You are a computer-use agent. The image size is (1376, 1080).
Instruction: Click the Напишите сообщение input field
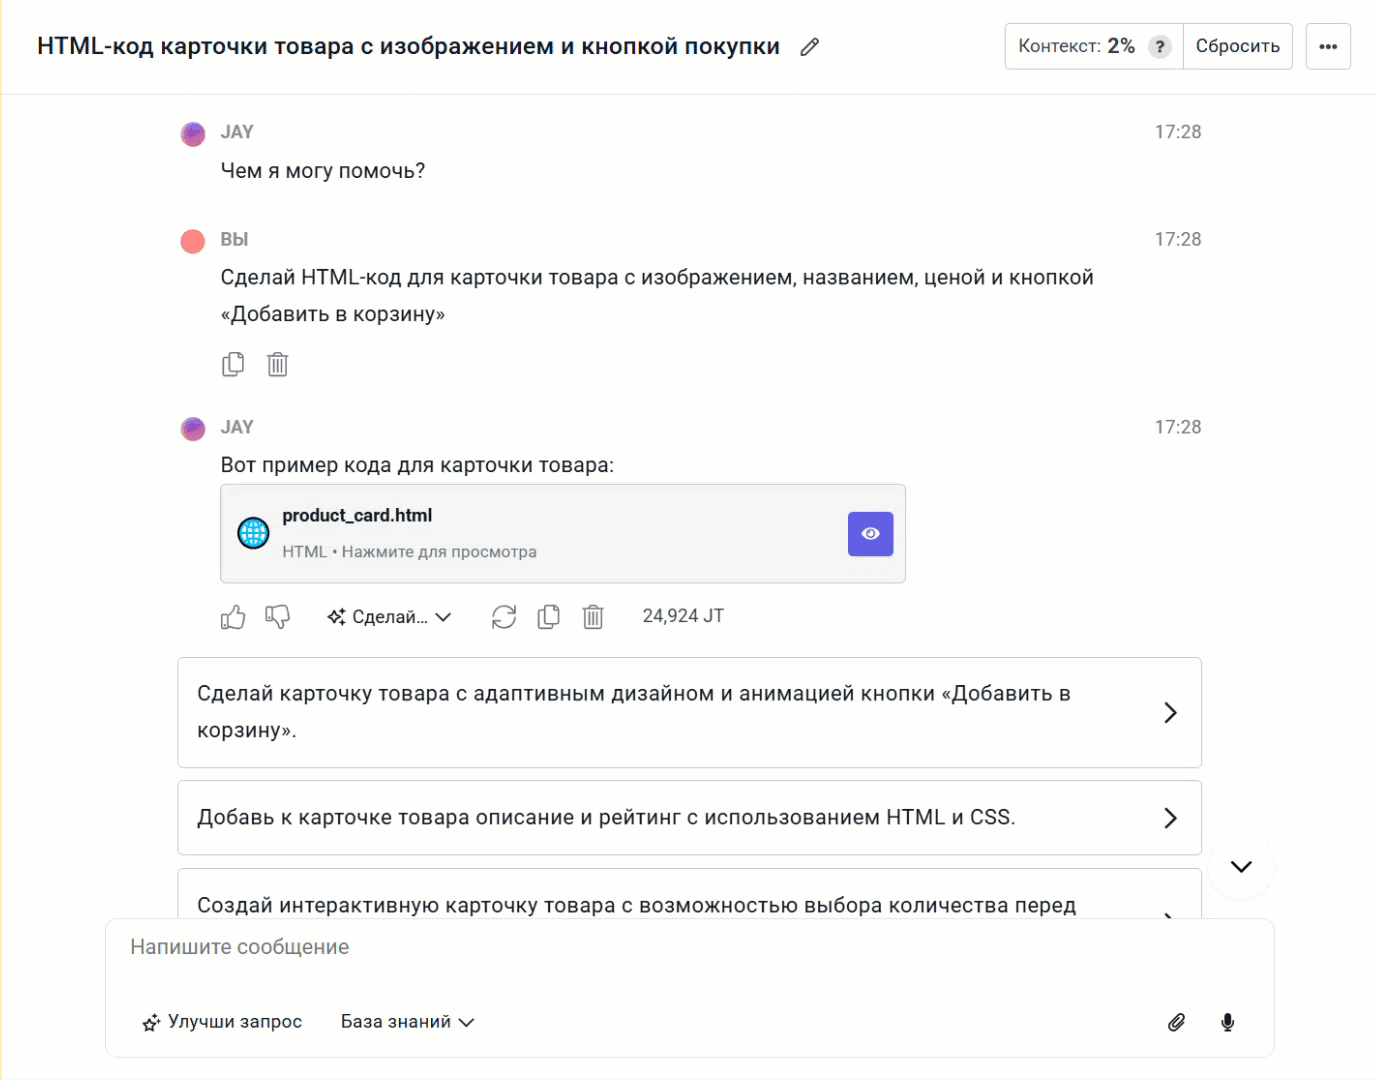click(640, 948)
